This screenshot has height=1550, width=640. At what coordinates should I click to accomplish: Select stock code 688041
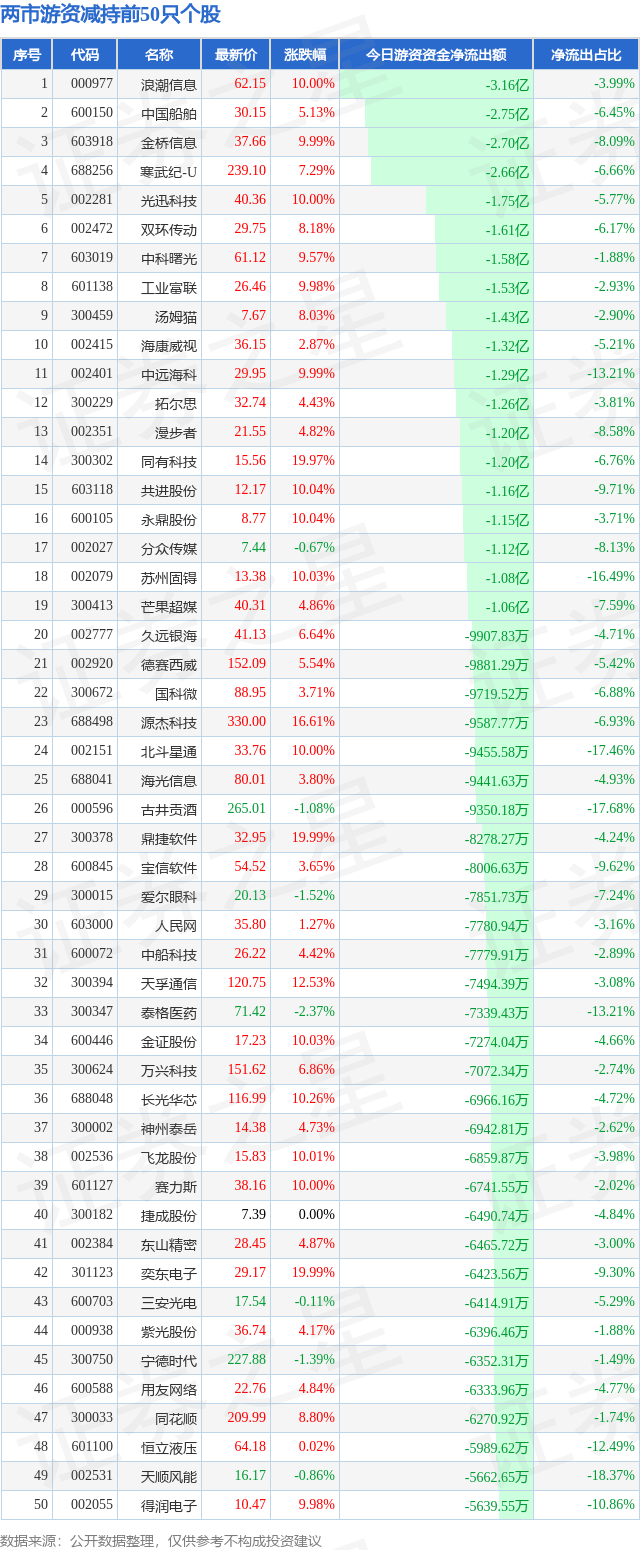[92, 780]
